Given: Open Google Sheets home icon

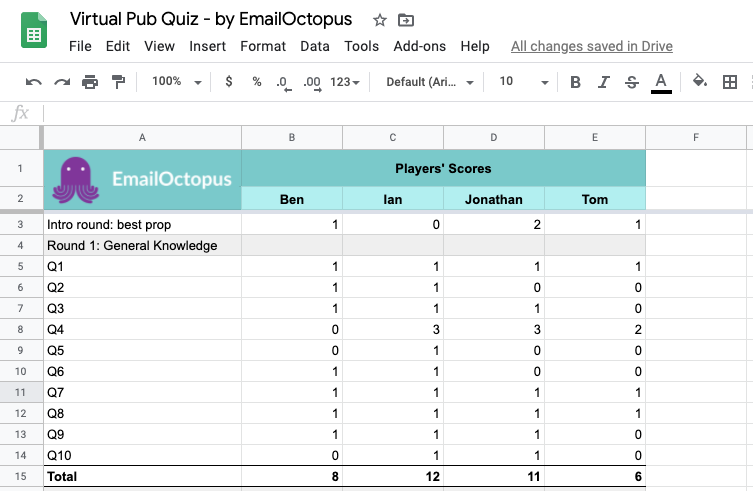Looking at the screenshot, I should (34, 33).
